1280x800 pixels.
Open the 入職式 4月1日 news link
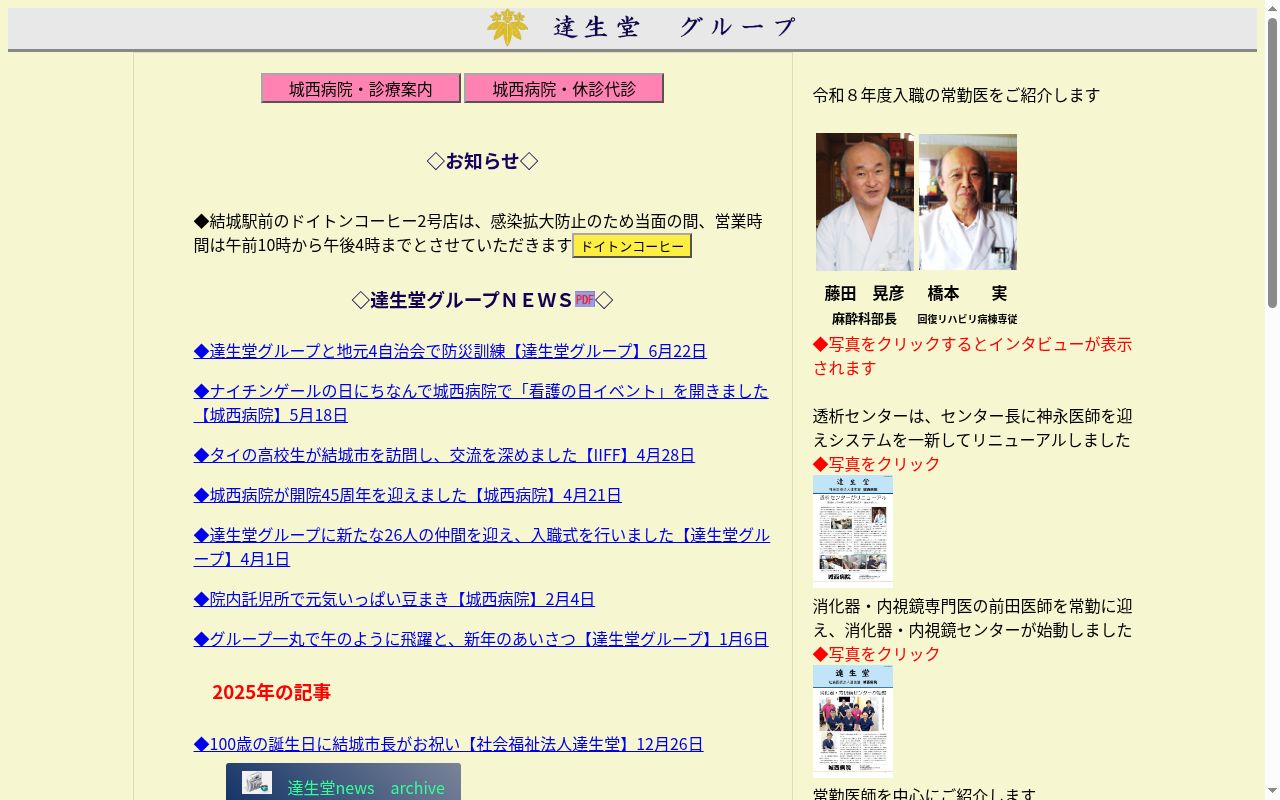(x=482, y=547)
